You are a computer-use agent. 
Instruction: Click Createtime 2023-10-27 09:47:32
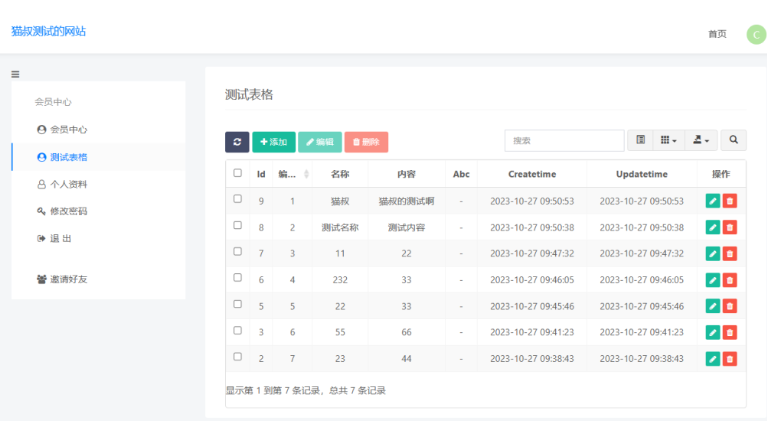coord(532,254)
